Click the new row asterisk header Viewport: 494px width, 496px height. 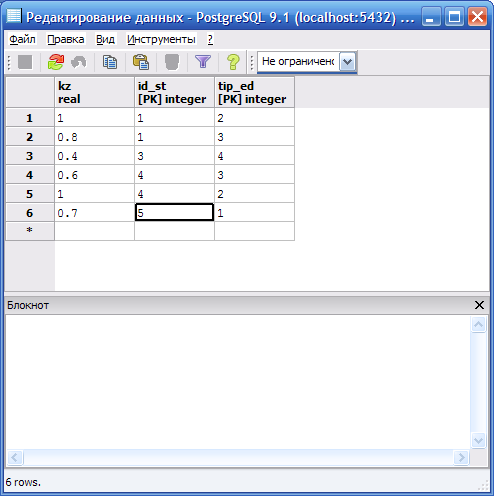point(30,231)
